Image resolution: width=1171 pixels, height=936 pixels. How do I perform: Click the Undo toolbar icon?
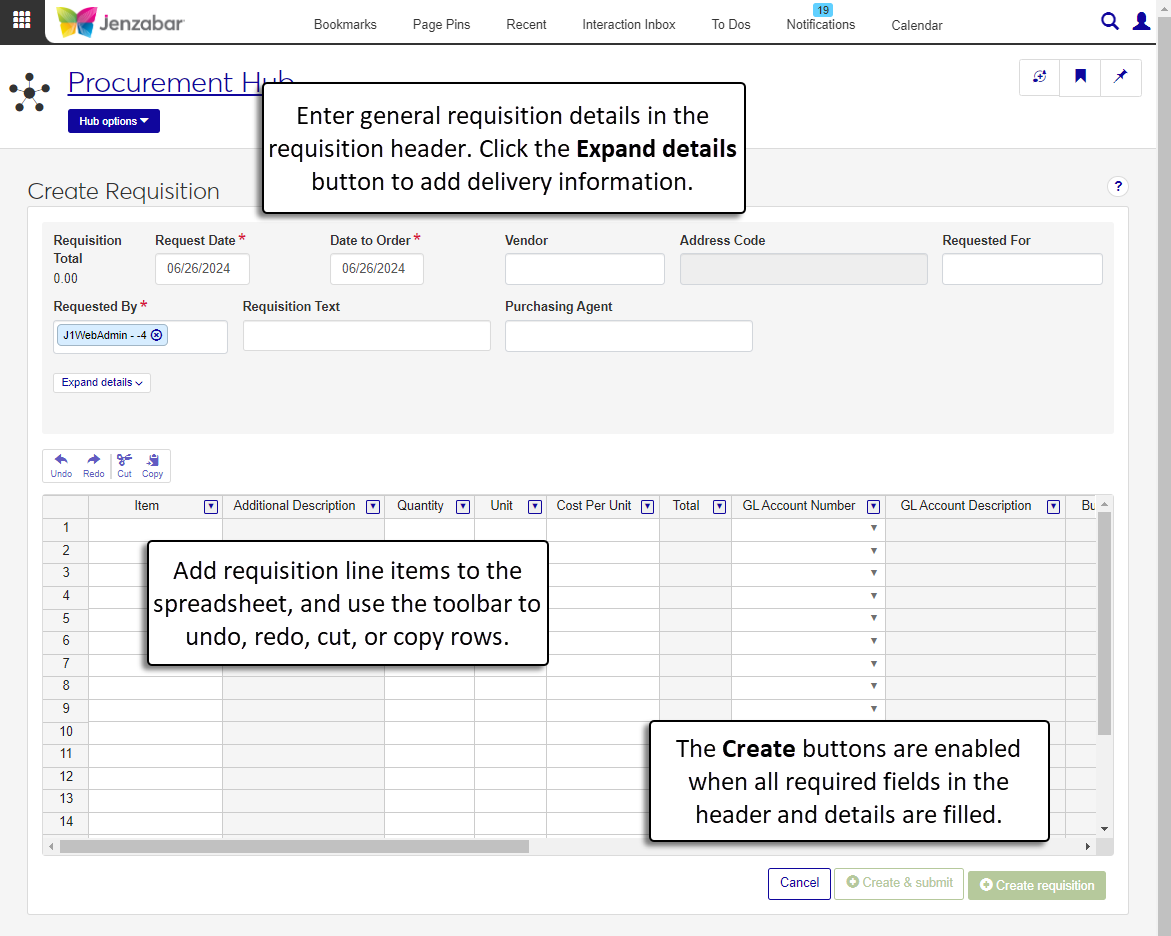61,465
